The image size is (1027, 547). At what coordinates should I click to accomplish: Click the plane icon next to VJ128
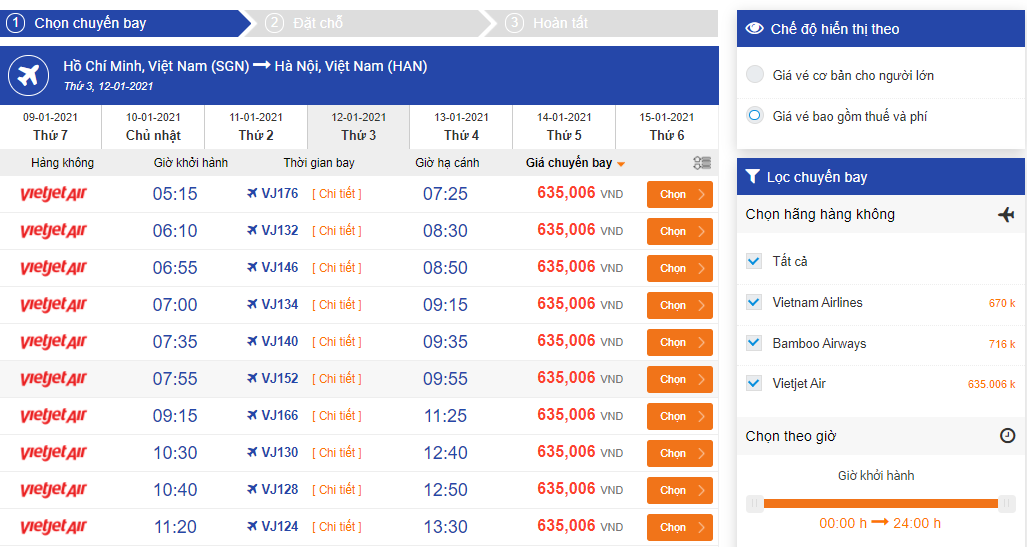[x=252, y=489]
